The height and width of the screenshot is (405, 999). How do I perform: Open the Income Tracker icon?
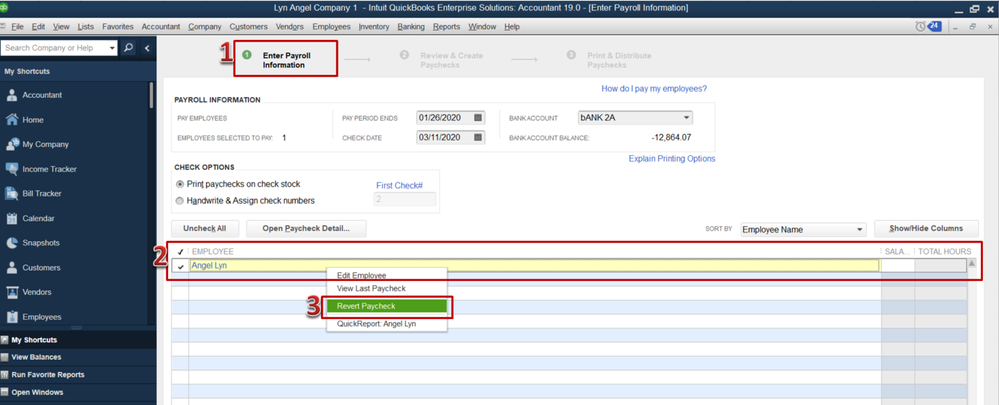11,169
